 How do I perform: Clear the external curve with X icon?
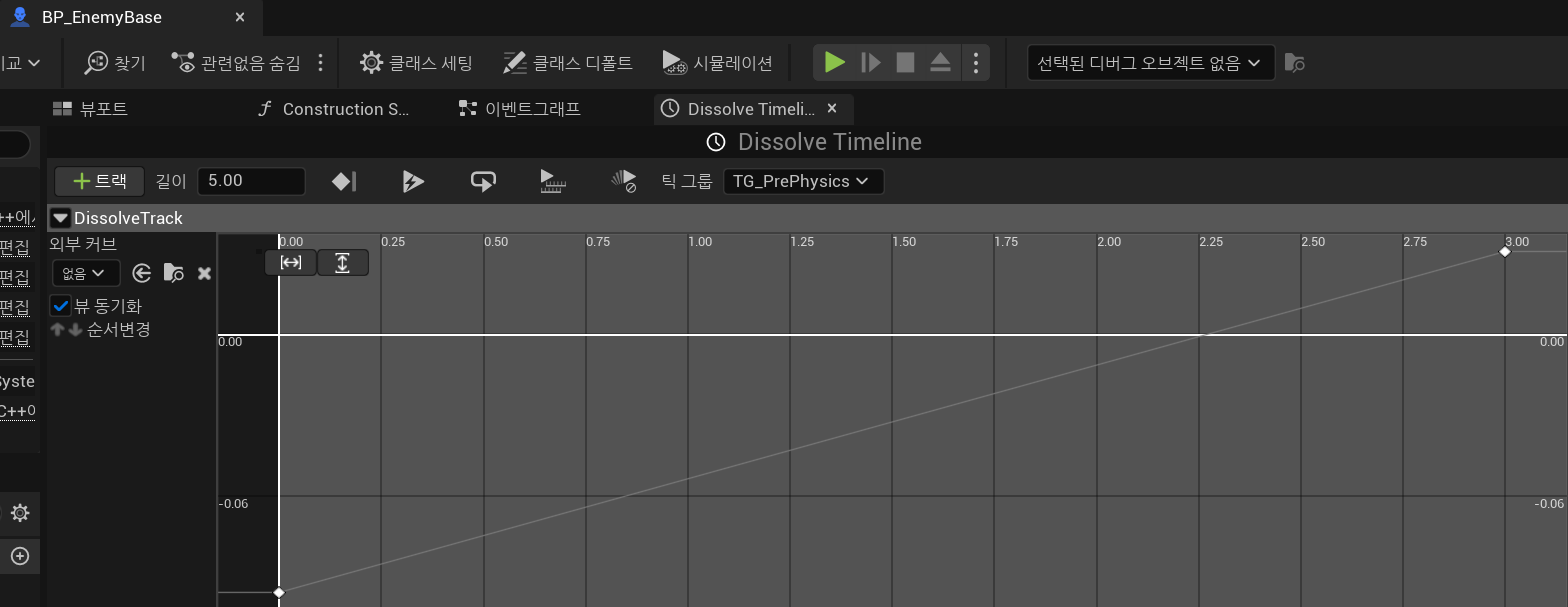(x=204, y=273)
